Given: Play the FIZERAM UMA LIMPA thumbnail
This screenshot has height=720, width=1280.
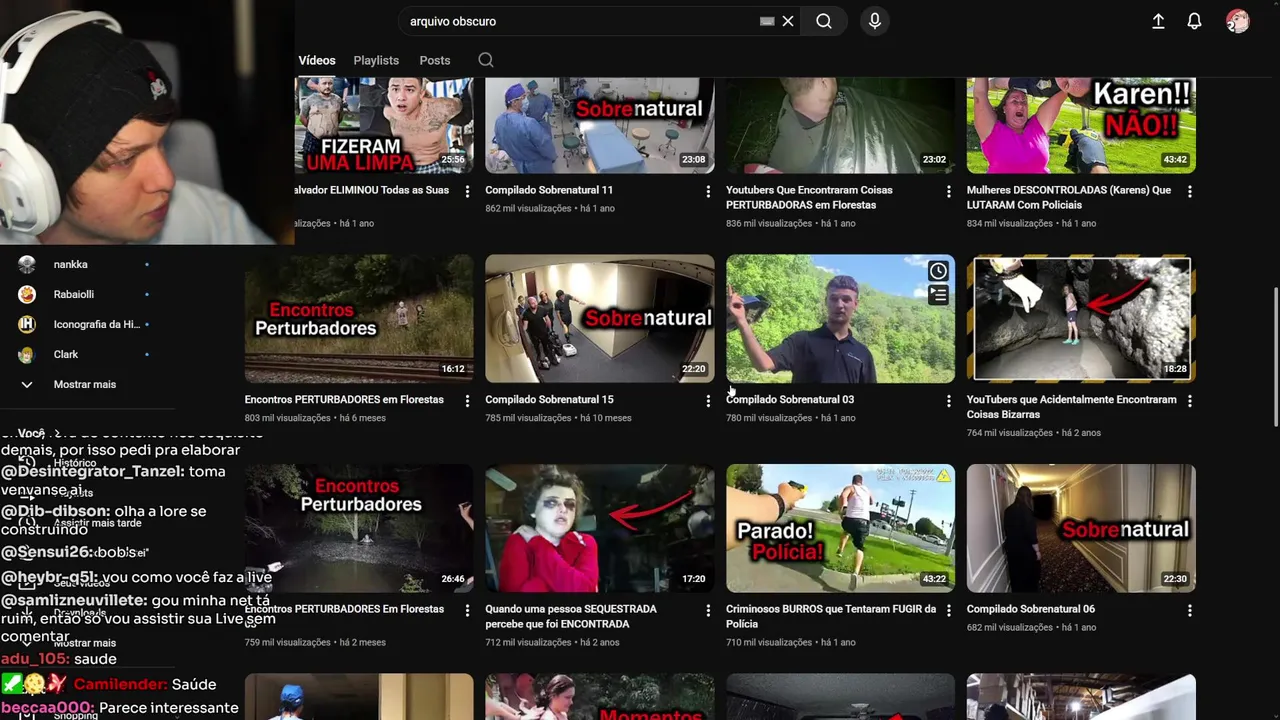Looking at the screenshot, I should tap(384, 125).
